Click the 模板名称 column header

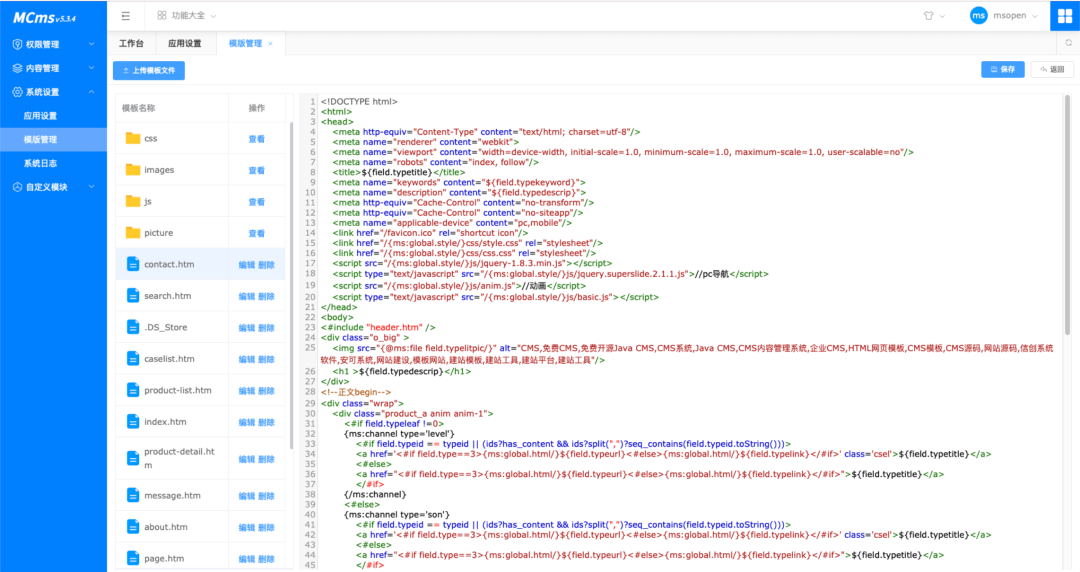pyautogui.click(x=138, y=108)
